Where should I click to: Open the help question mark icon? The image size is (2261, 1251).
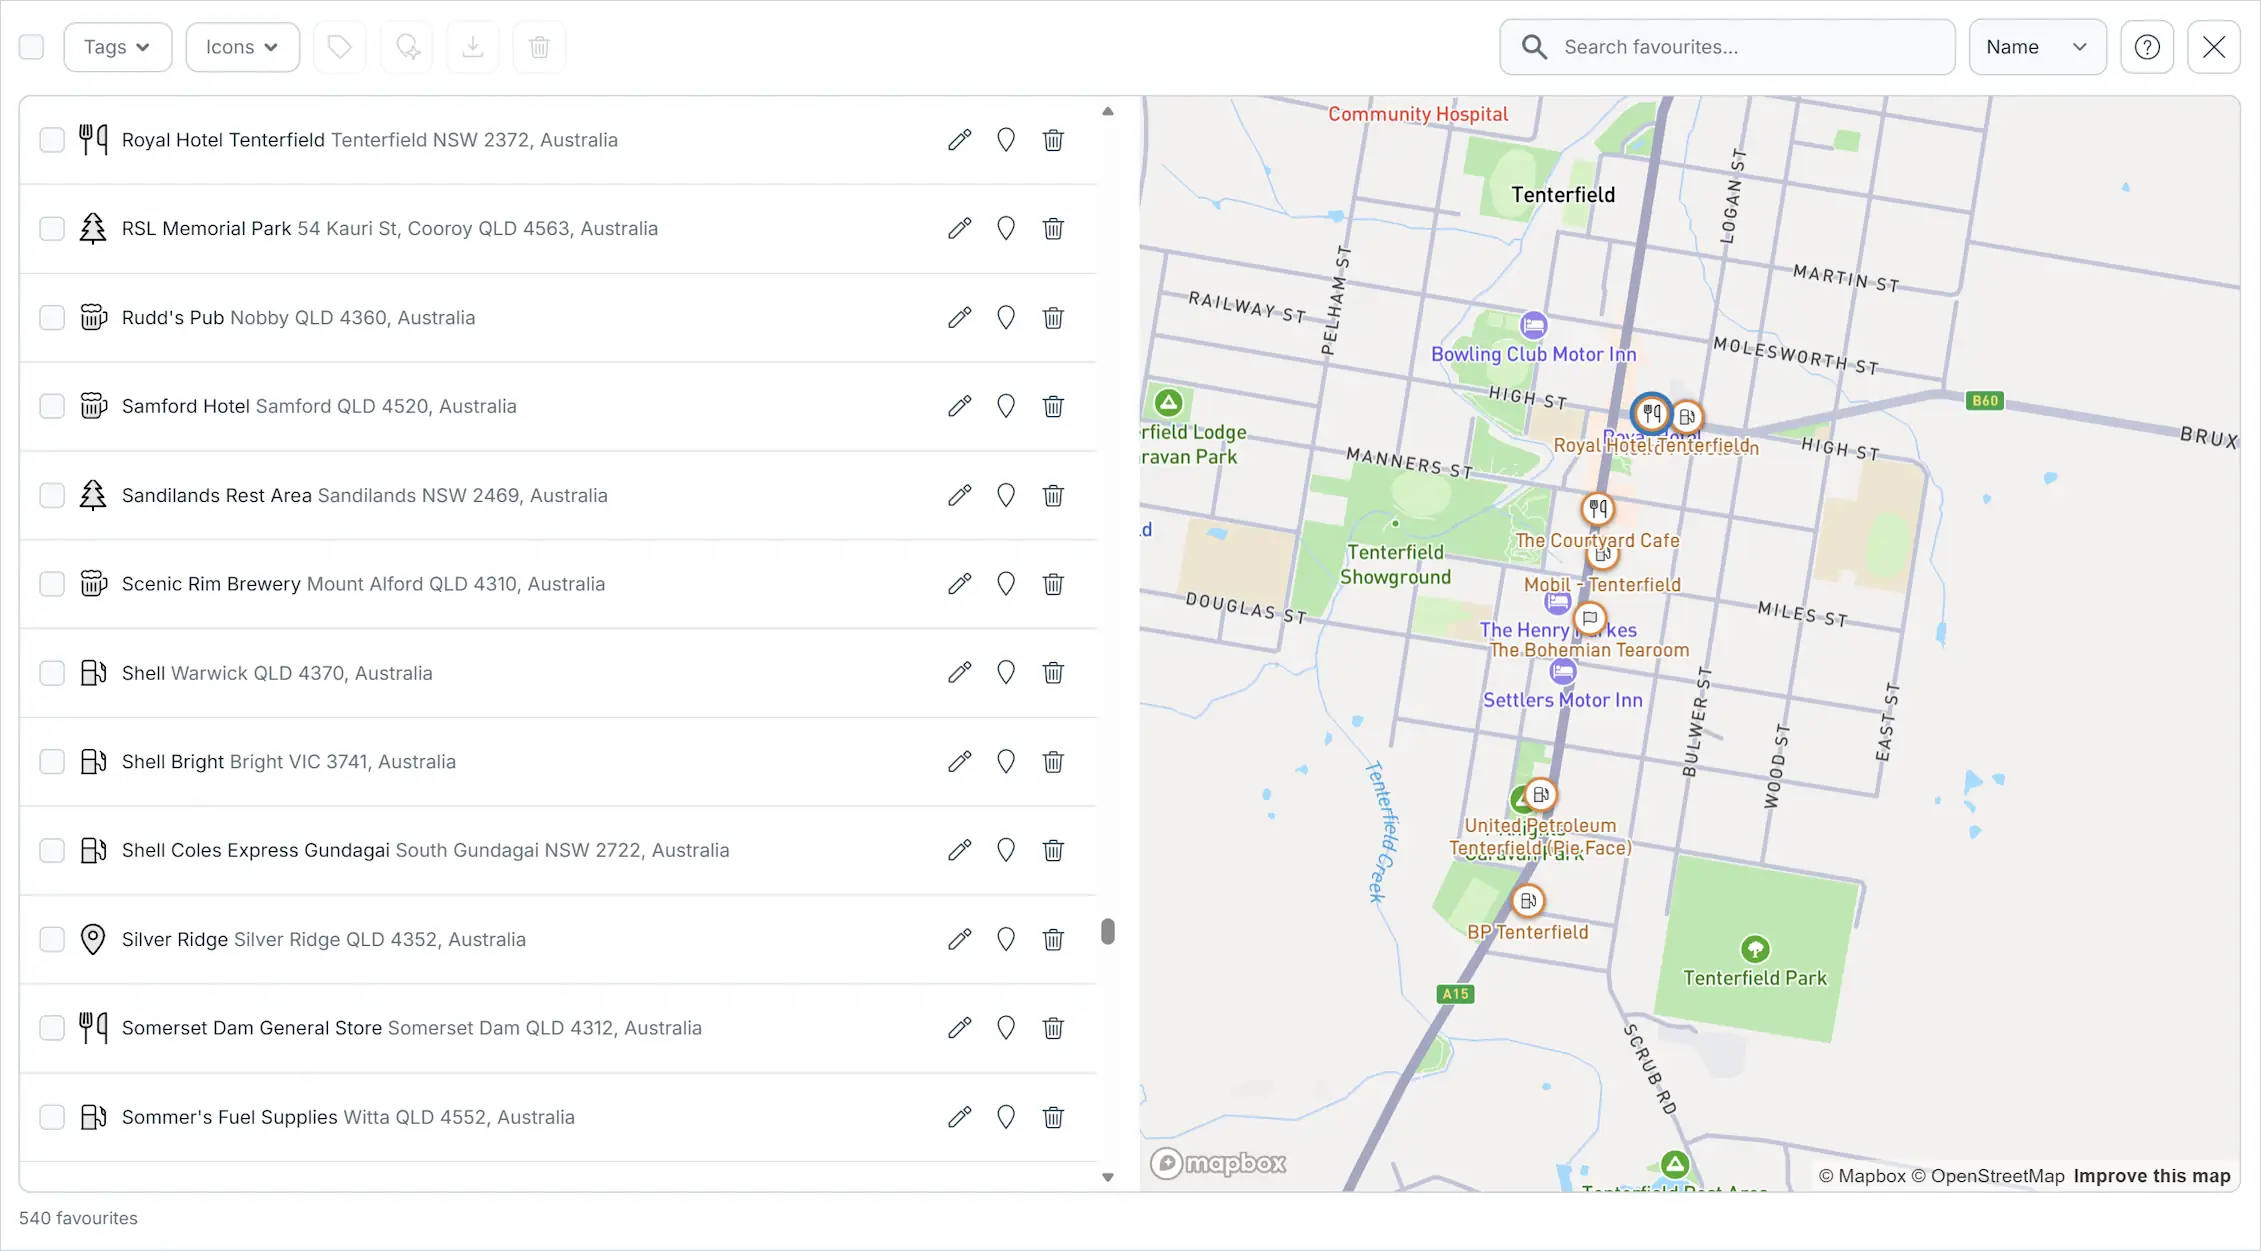pos(2147,47)
